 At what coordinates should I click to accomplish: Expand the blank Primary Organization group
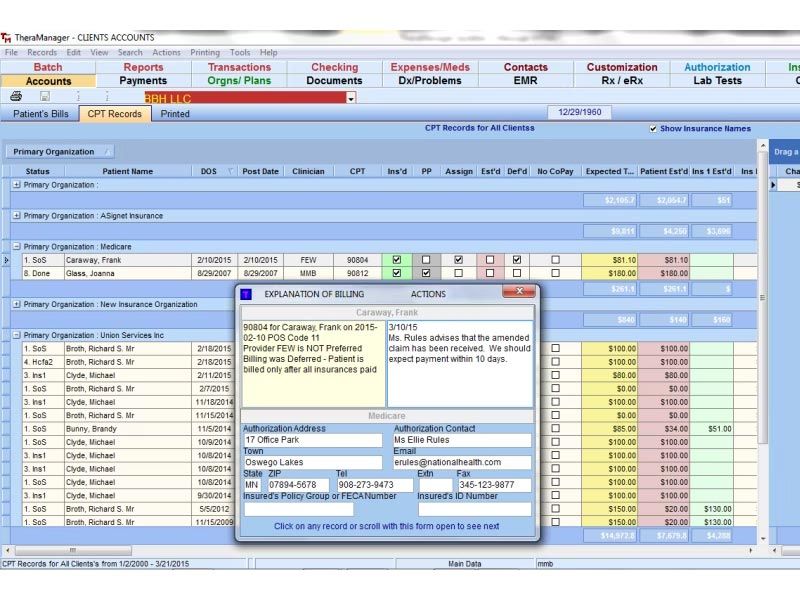[x=16, y=185]
